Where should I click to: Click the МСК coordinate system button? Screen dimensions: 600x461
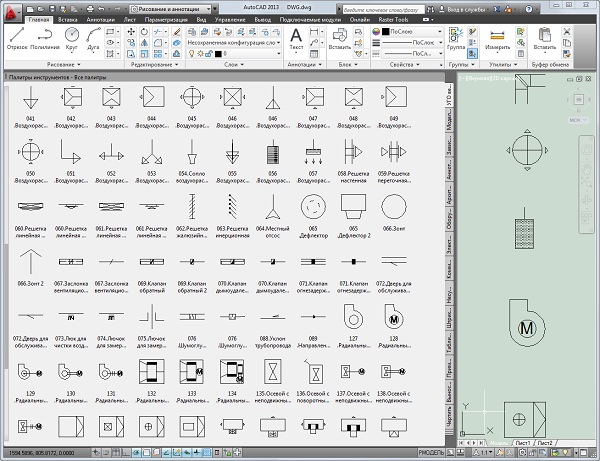coord(574,119)
